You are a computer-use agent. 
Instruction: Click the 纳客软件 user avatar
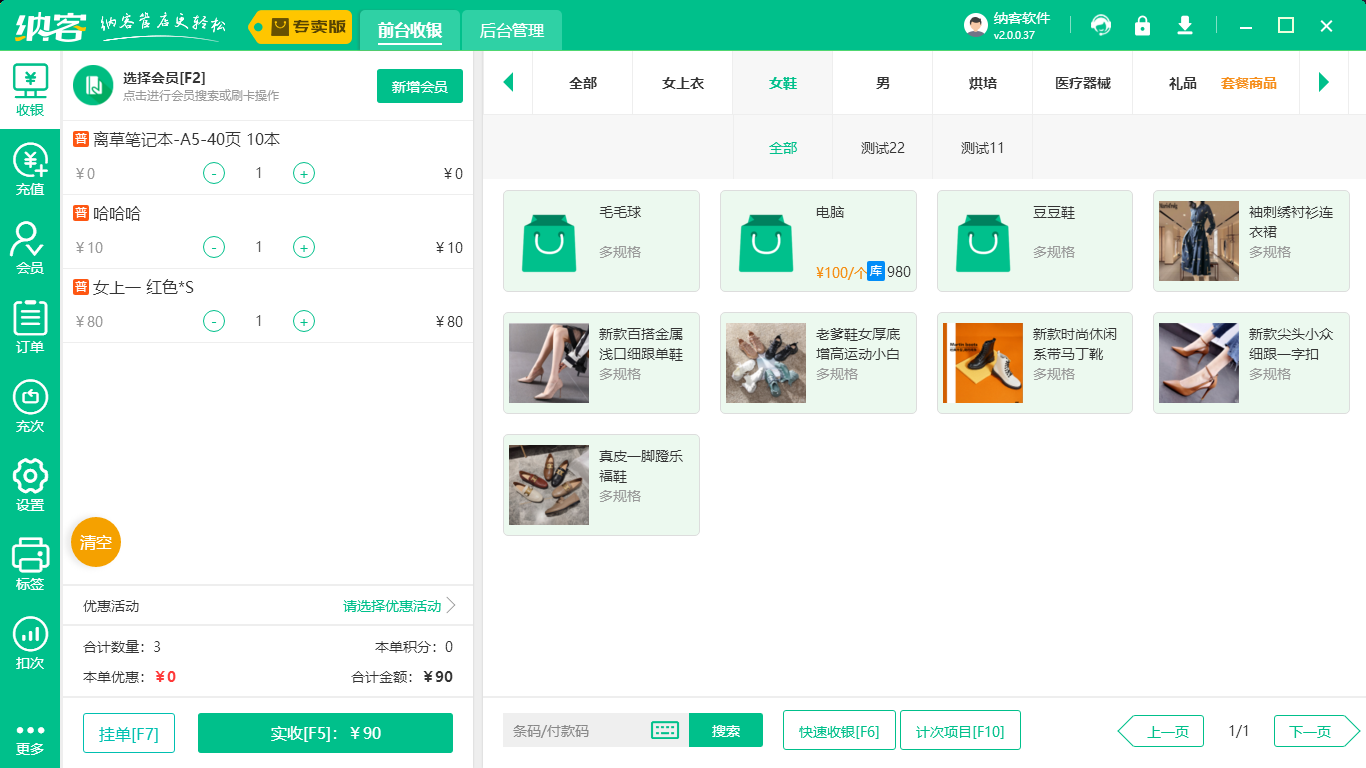[976, 25]
